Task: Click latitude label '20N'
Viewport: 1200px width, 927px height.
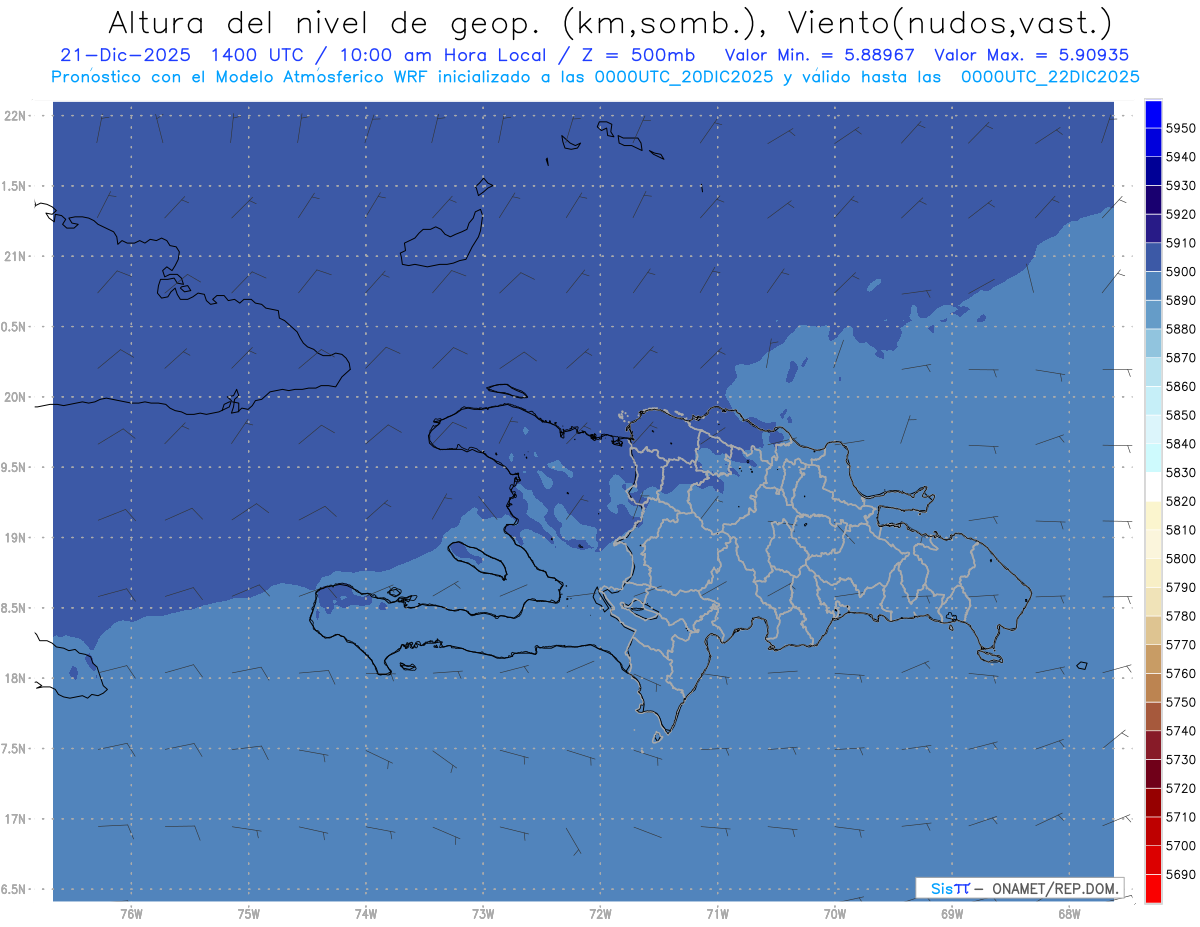Action: point(15,397)
